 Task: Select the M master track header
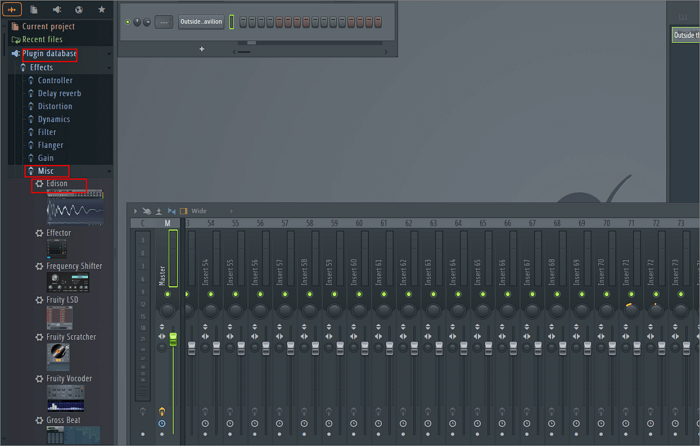tap(167, 223)
